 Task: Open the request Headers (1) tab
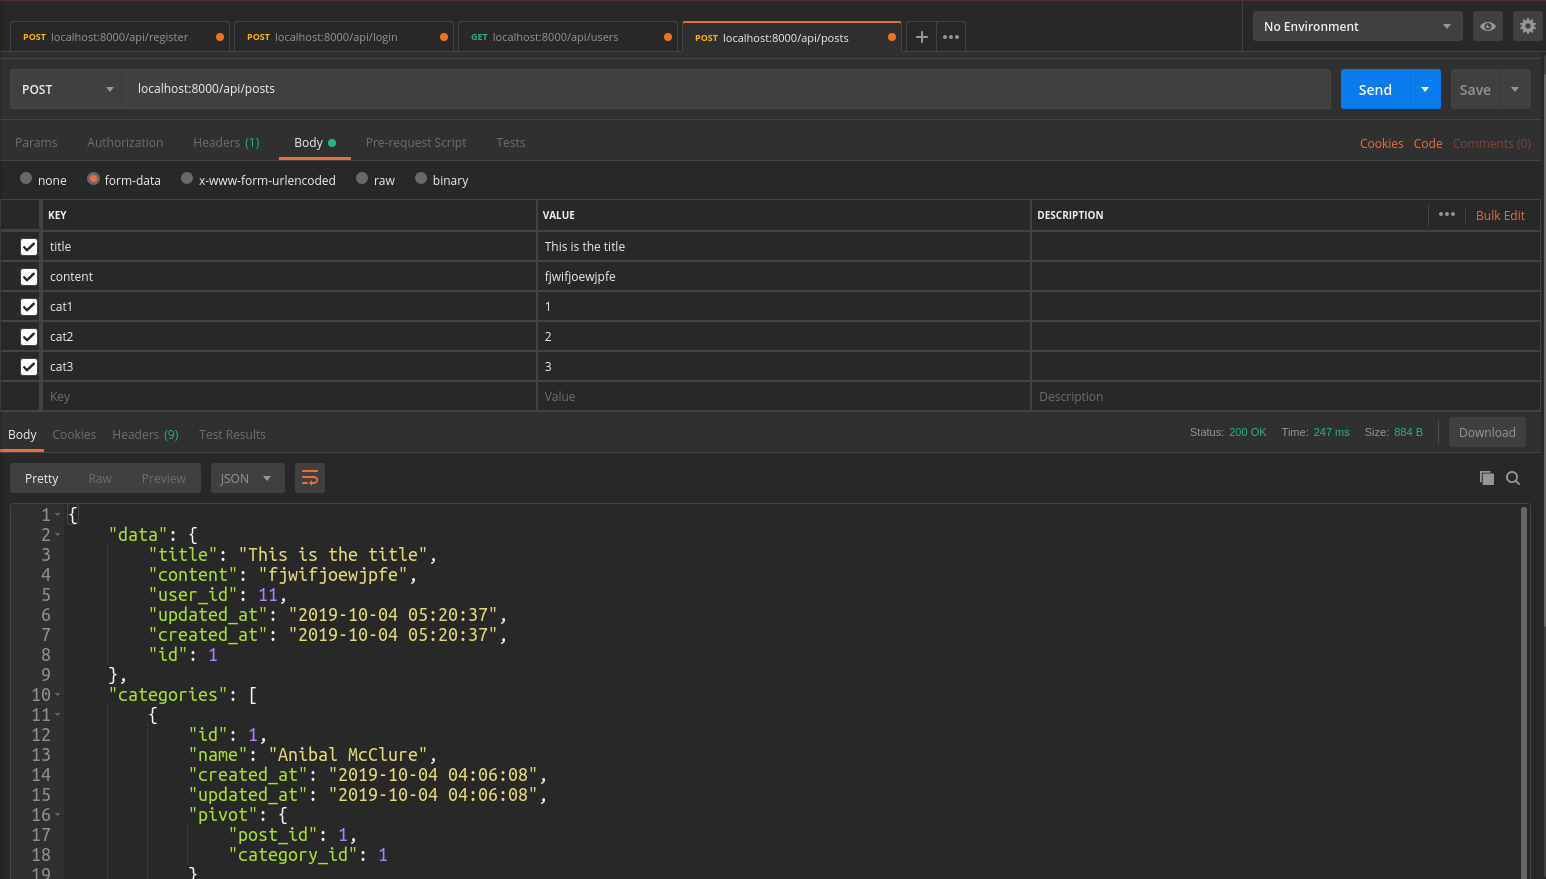[226, 143]
